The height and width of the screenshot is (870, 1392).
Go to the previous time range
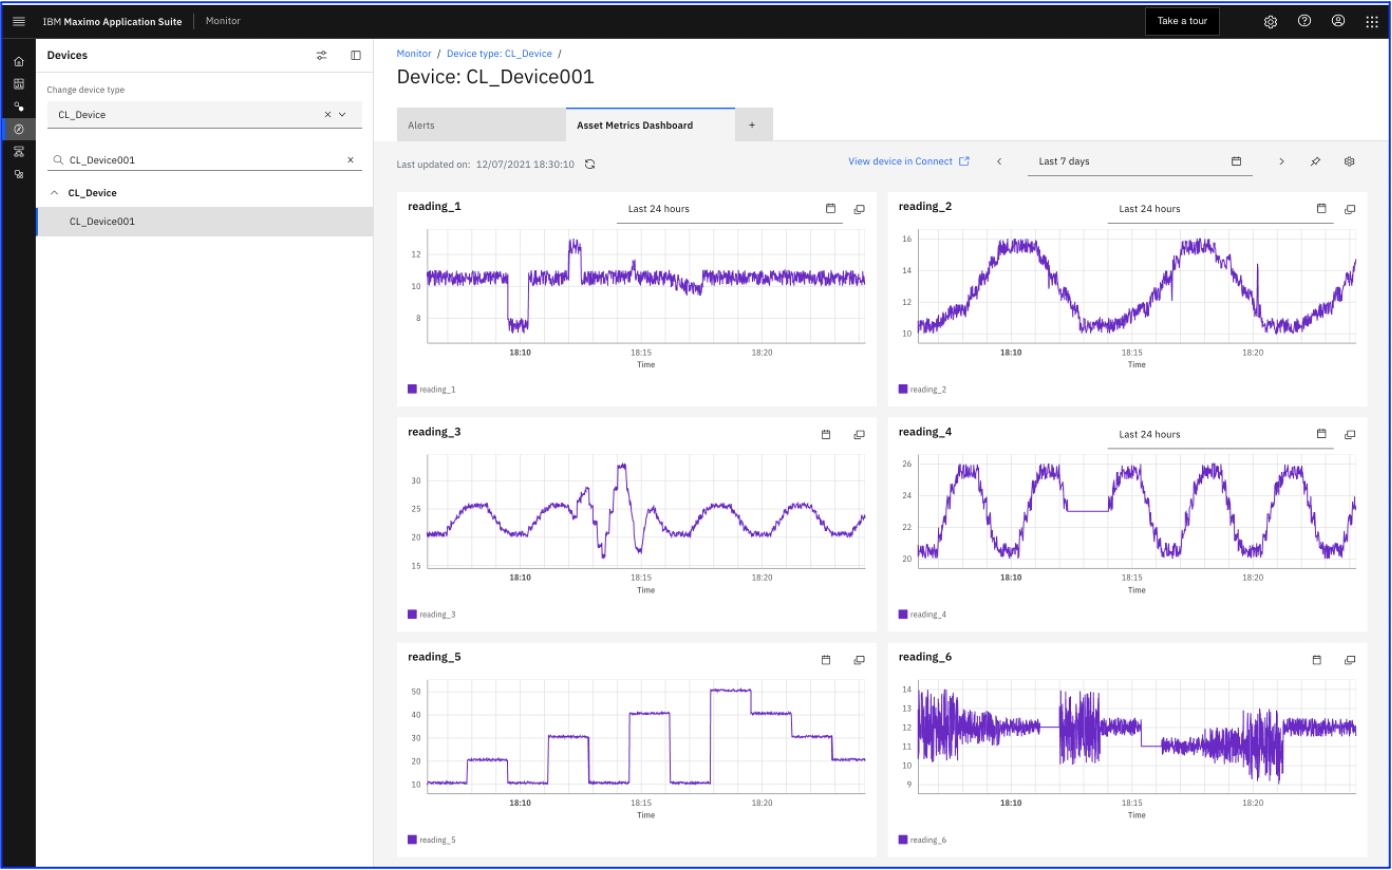(999, 161)
